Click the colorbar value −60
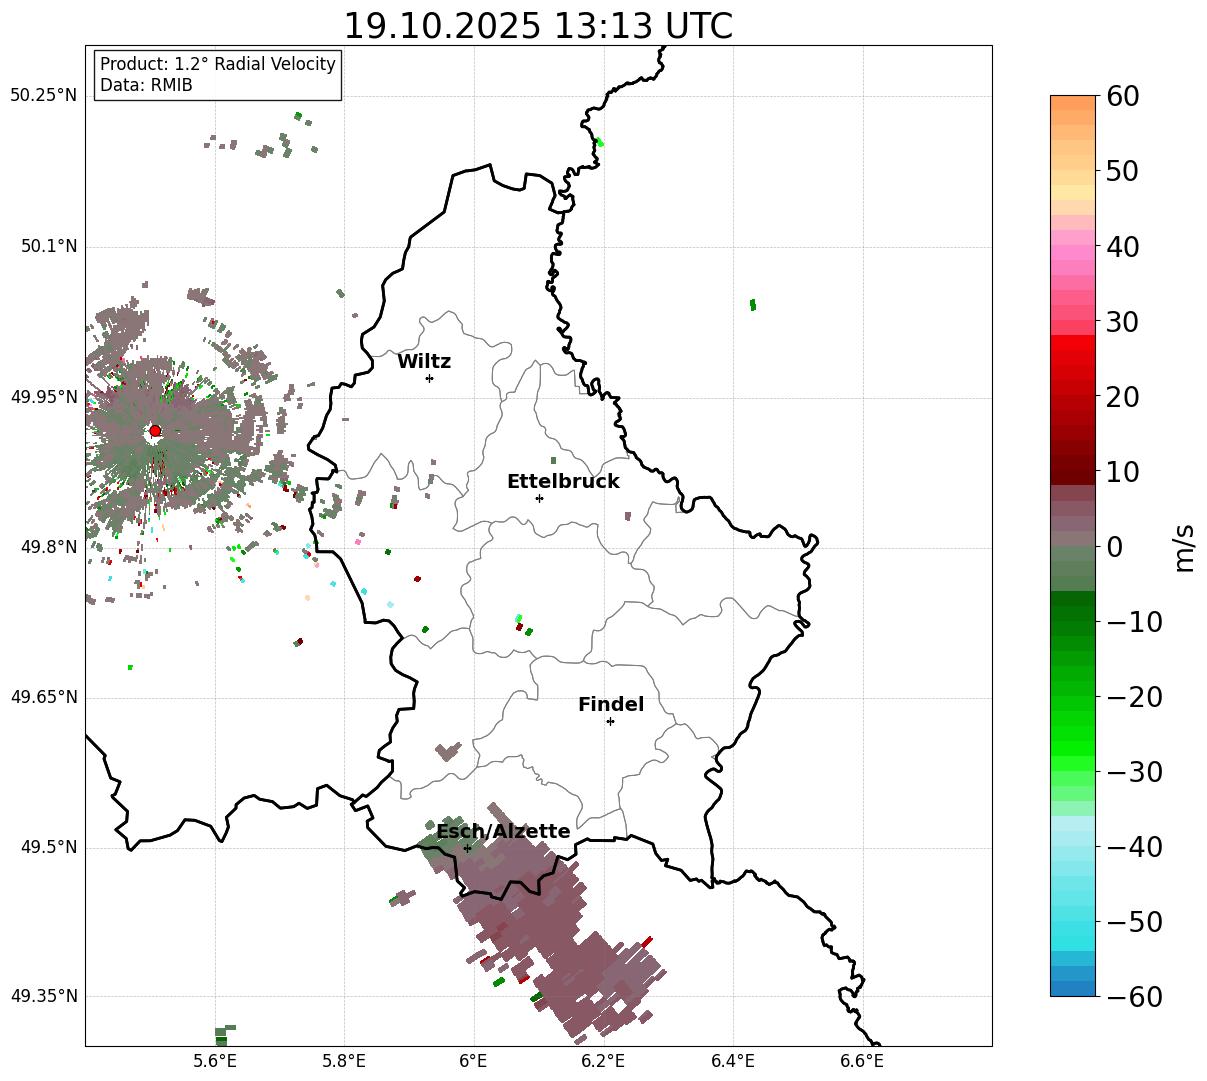The image size is (1207, 1081). pyautogui.click(x=1135, y=997)
